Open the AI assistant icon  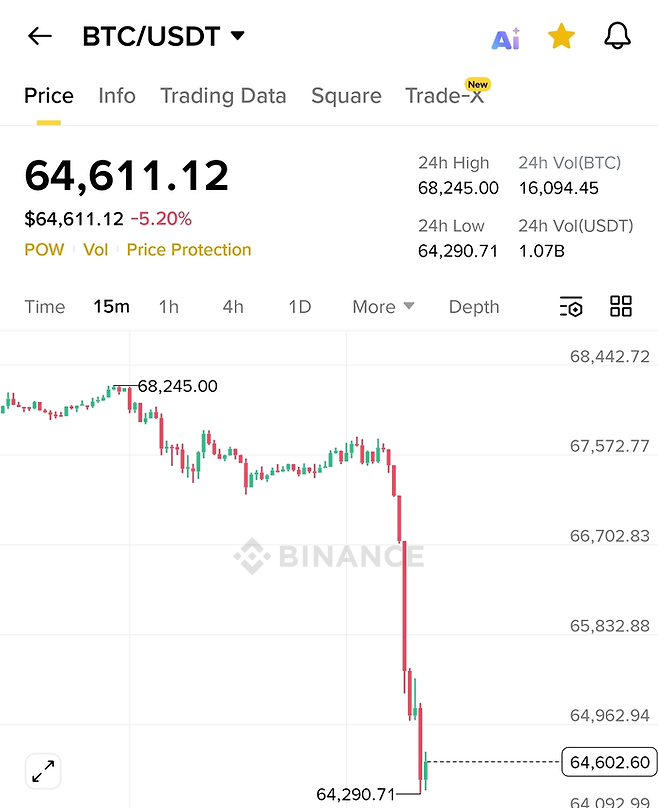coord(506,39)
